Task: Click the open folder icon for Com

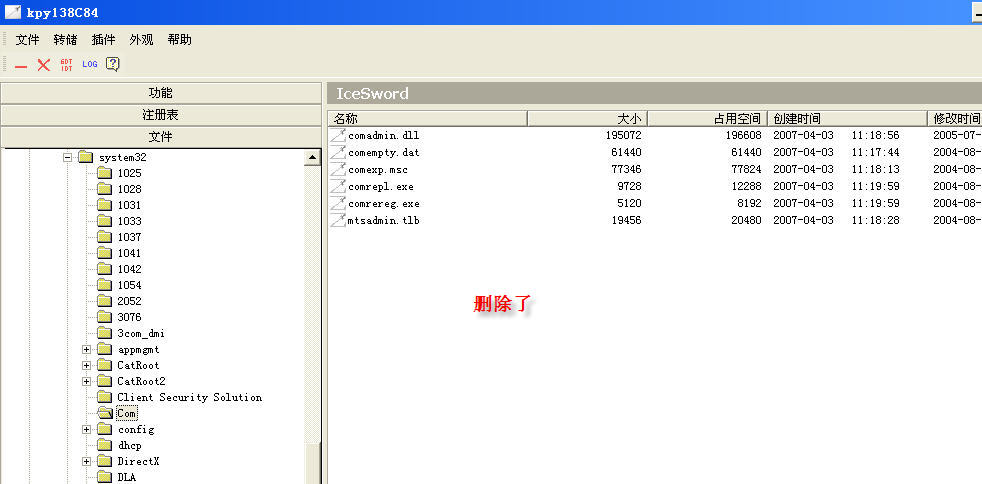Action: (x=105, y=413)
